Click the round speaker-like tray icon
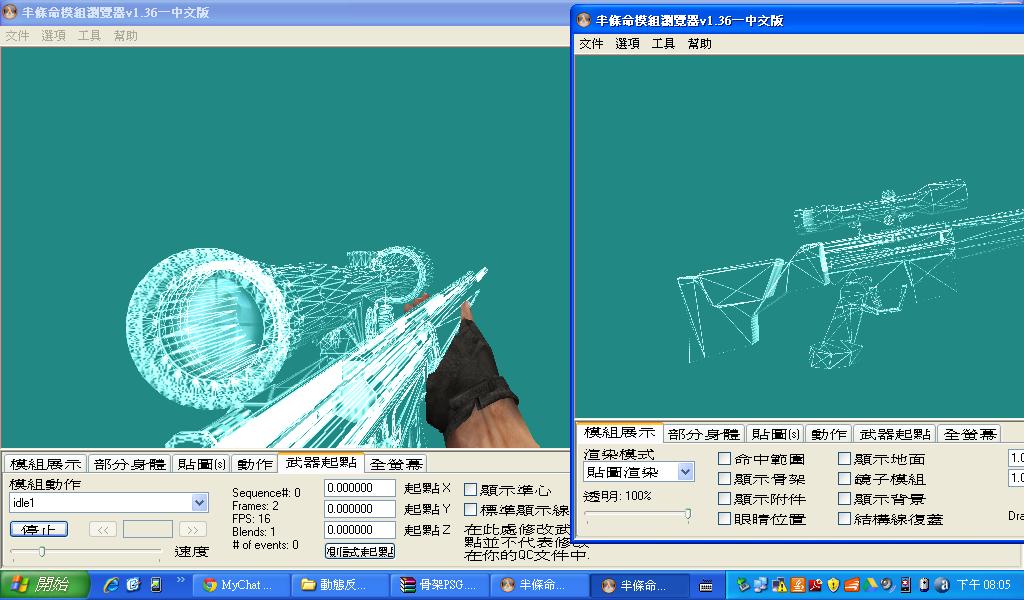 (887, 585)
